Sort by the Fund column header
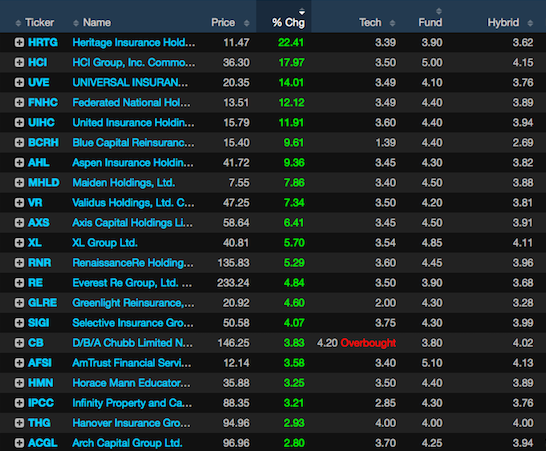The width and height of the screenshot is (546, 451). [430, 22]
